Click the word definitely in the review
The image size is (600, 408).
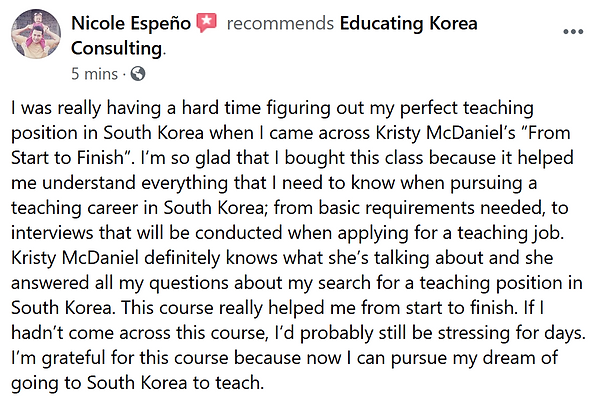pos(182,258)
